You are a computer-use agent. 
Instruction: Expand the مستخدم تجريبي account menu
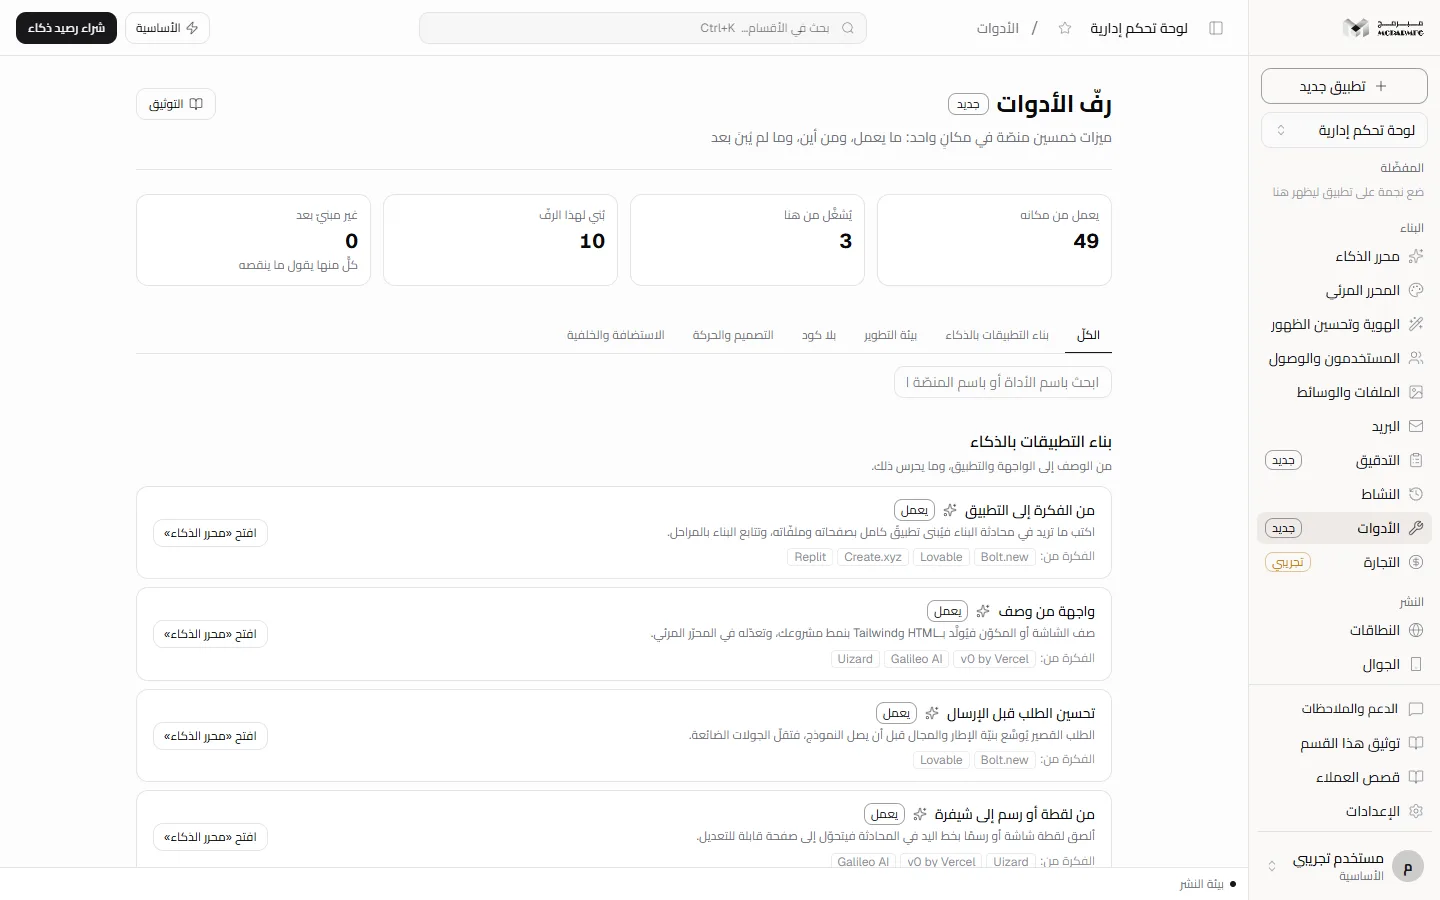(x=1344, y=867)
